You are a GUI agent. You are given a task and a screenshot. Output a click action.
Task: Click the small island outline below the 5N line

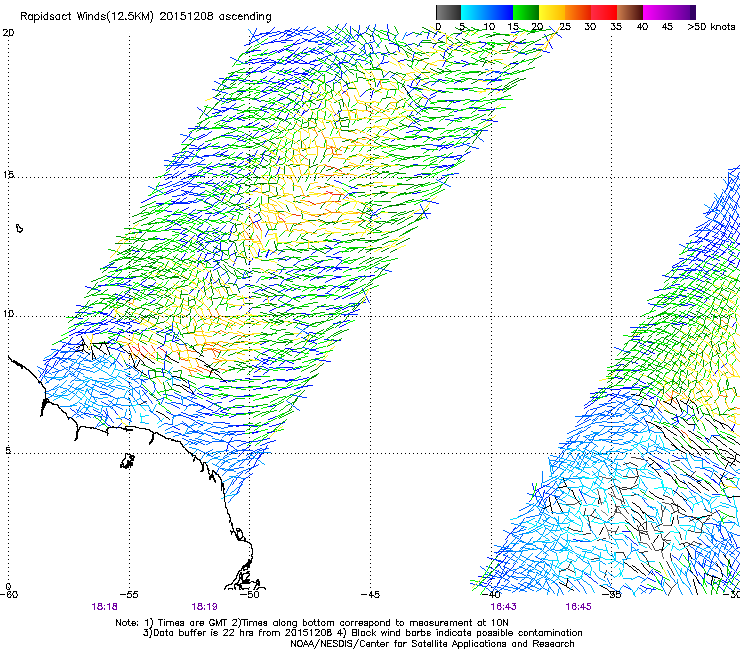click(x=127, y=461)
